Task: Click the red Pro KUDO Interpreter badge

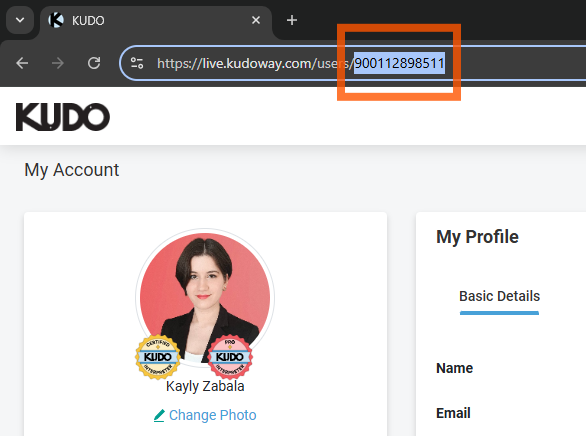Action: [x=230, y=357]
